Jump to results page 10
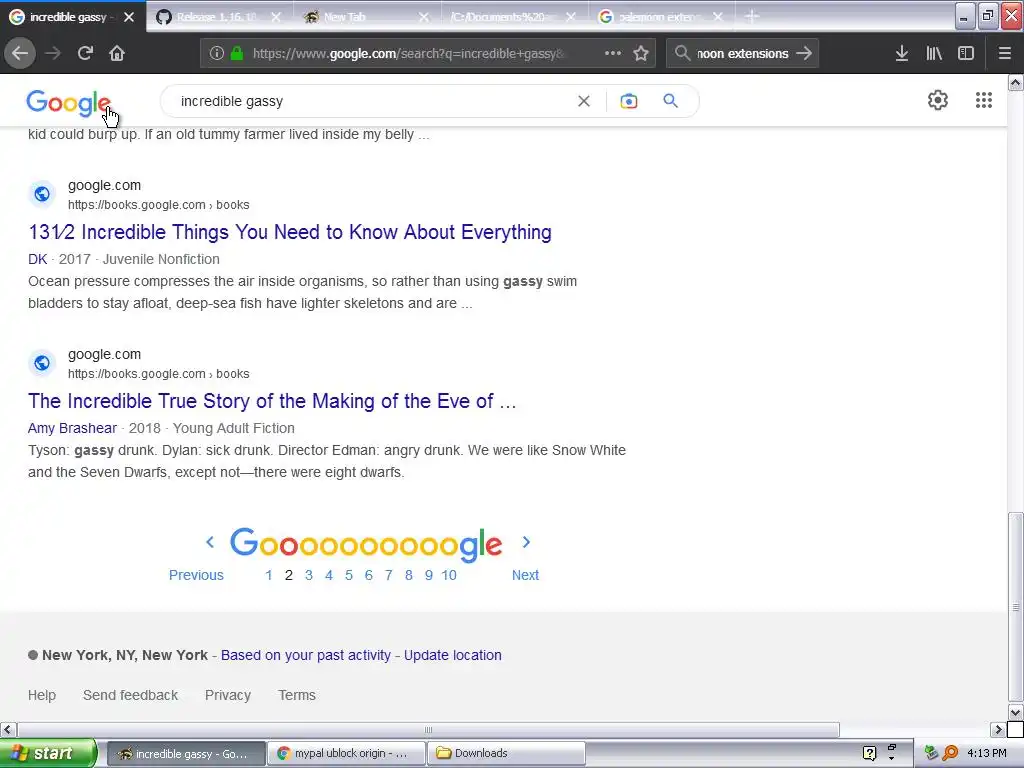The image size is (1024, 768). pyautogui.click(x=449, y=575)
